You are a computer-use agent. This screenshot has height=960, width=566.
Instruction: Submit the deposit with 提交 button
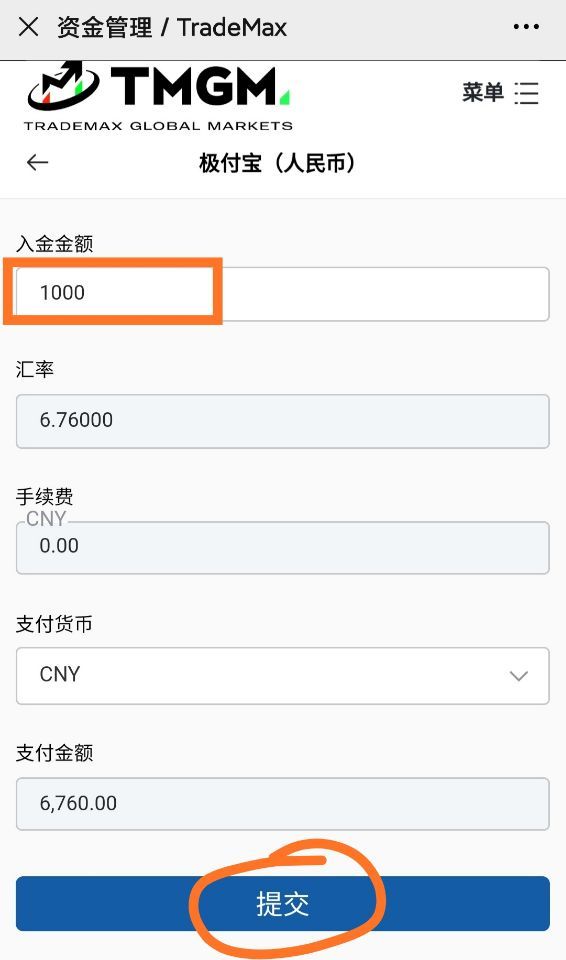click(282, 904)
